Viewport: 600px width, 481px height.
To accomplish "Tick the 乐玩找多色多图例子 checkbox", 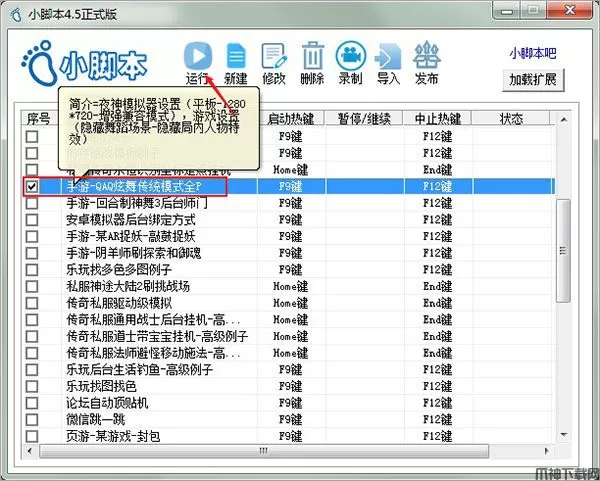I will tap(32, 270).
